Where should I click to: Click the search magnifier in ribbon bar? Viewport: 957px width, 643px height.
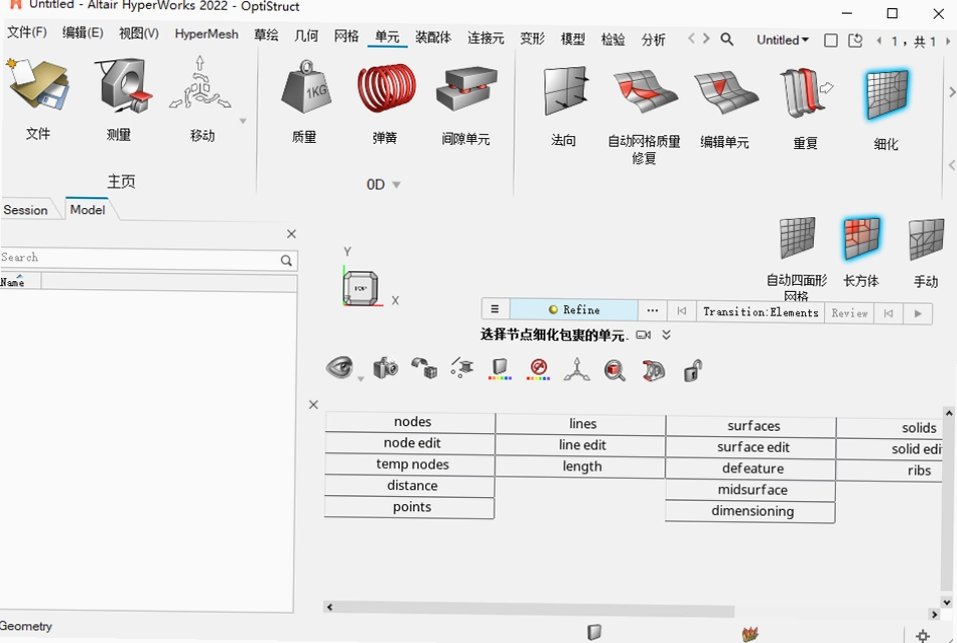pos(726,40)
